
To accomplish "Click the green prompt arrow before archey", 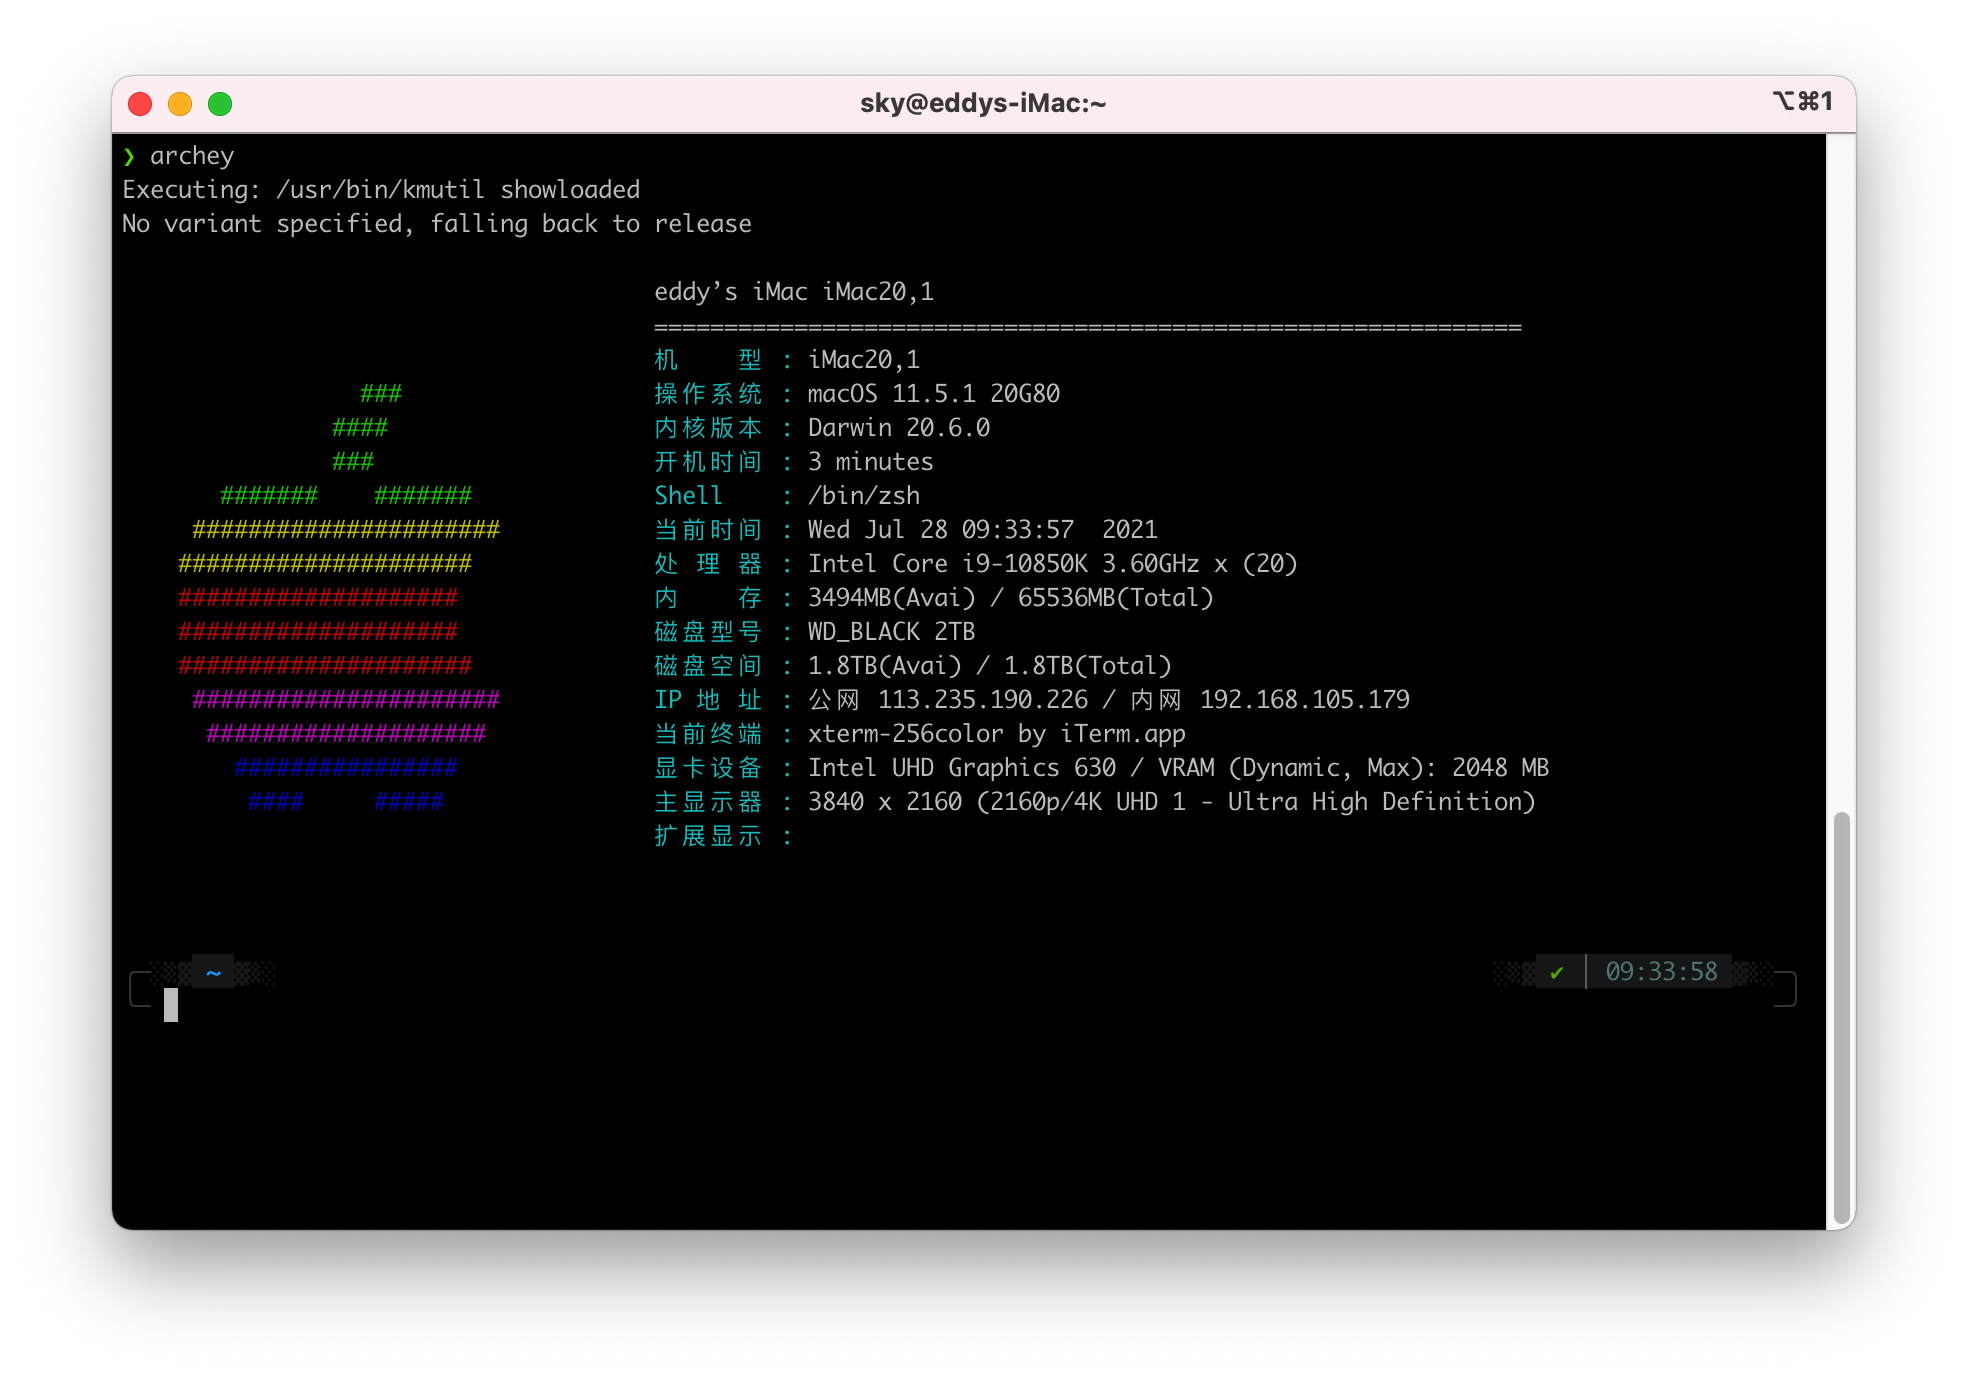I will pos(129,156).
